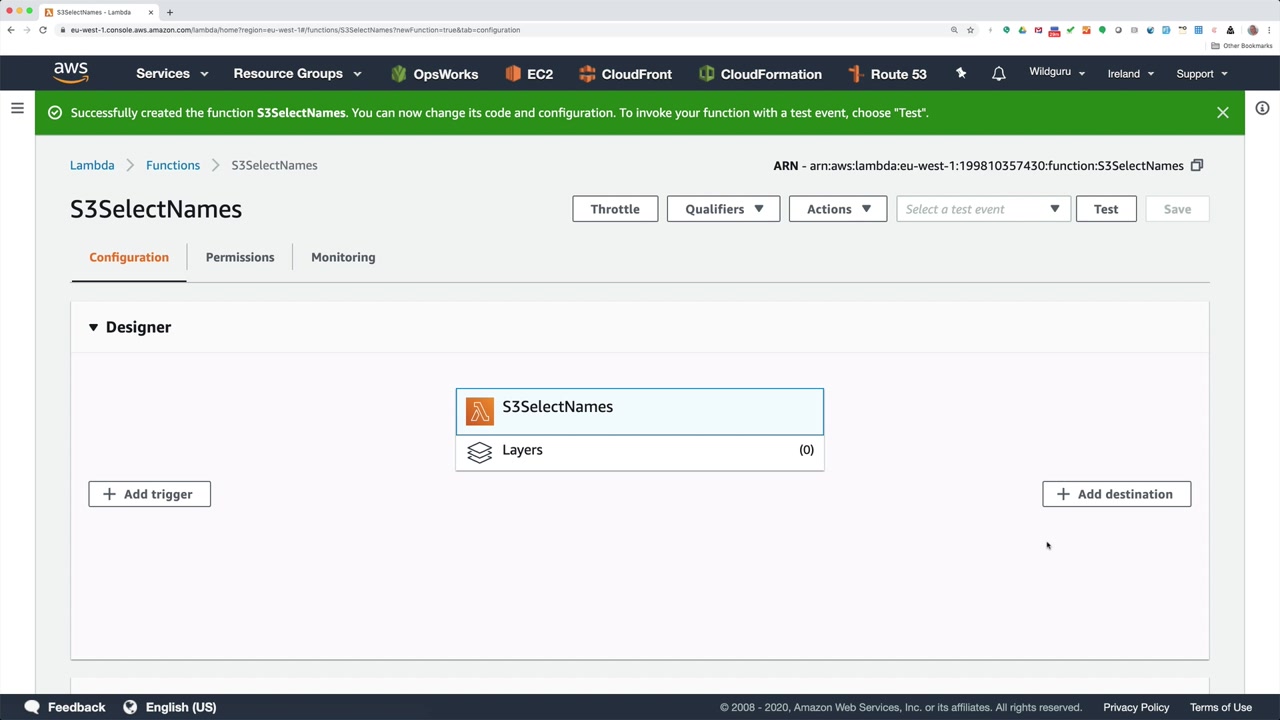The image size is (1280, 720).
Task: Open the CloudFront shortcut in the navbar
Action: pos(625,74)
